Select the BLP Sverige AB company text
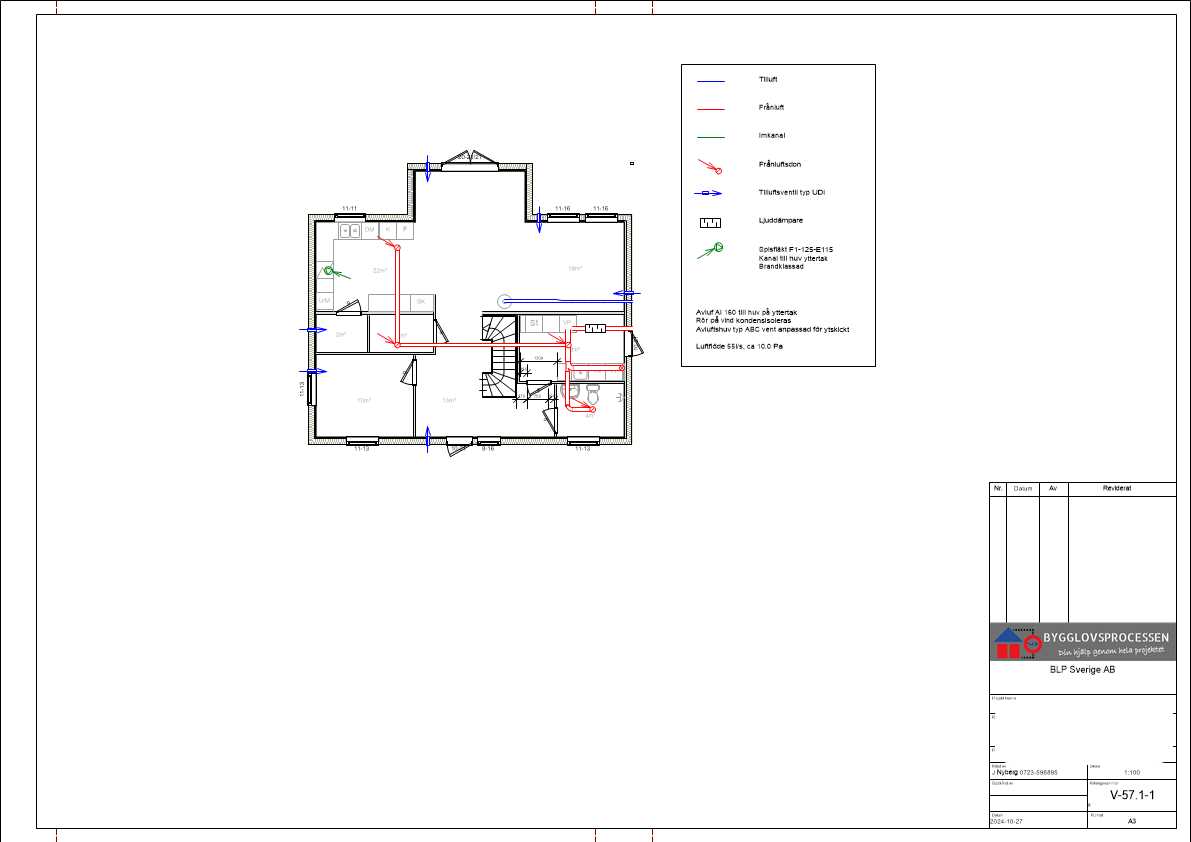The height and width of the screenshot is (842, 1191). (x=1082, y=670)
